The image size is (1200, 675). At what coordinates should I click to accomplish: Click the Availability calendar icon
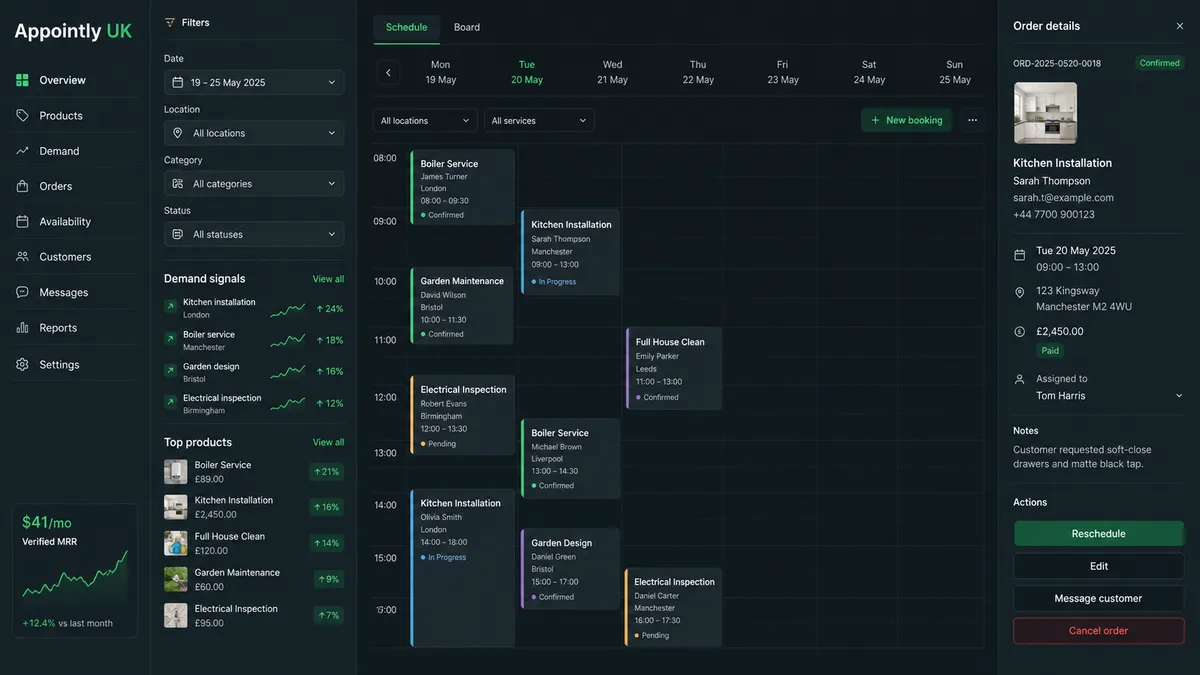pyautogui.click(x=22, y=222)
